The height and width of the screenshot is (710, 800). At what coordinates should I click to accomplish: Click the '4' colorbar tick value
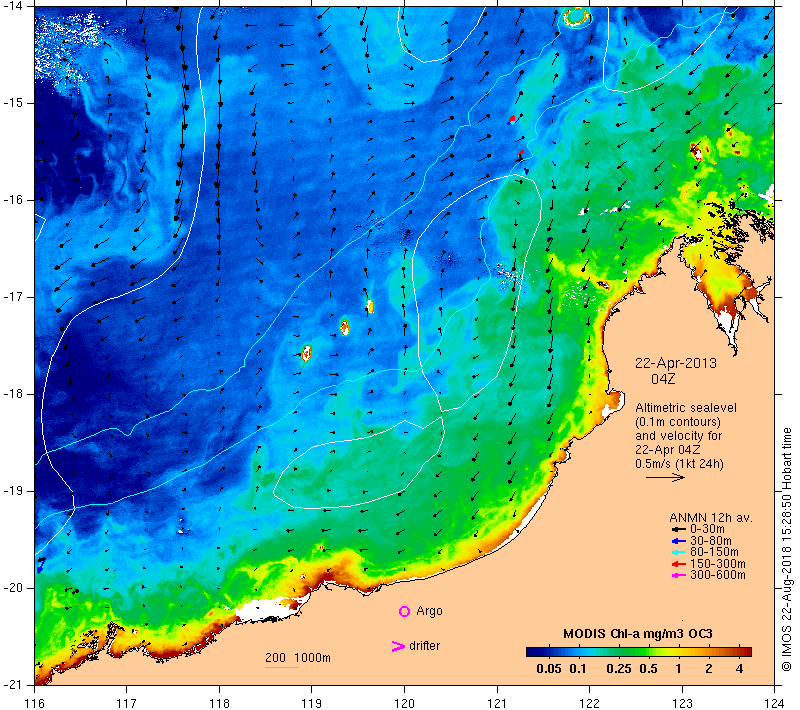click(740, 669)
